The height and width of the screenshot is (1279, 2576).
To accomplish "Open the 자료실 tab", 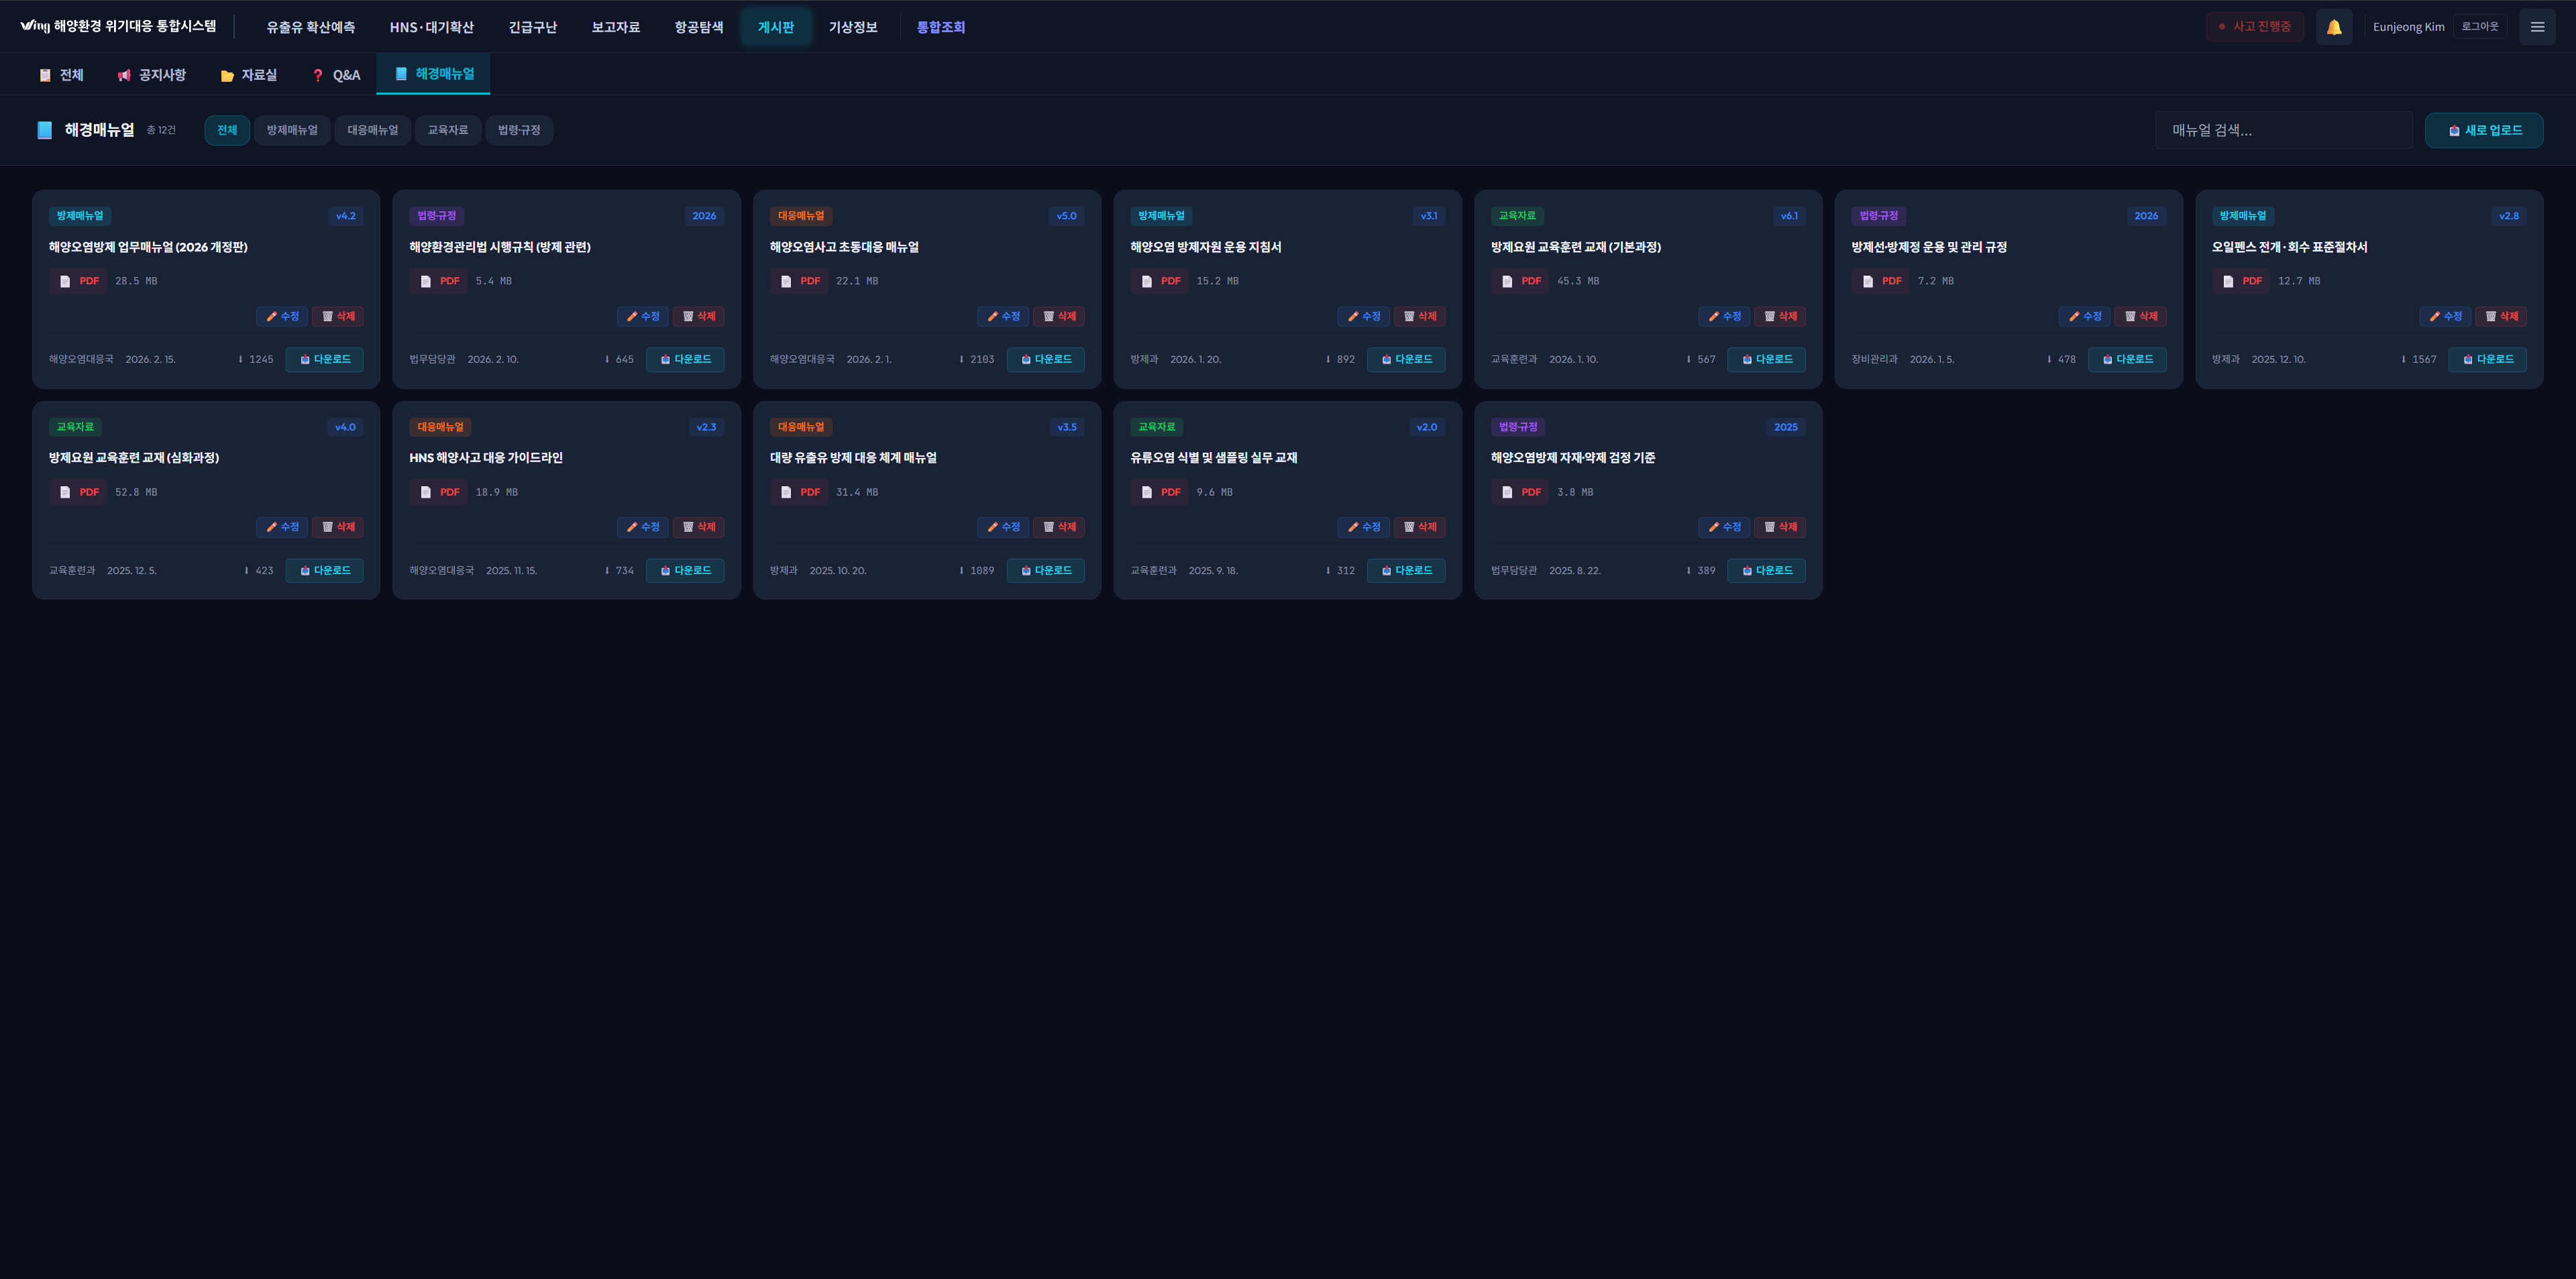I will [x=249, y=75].
